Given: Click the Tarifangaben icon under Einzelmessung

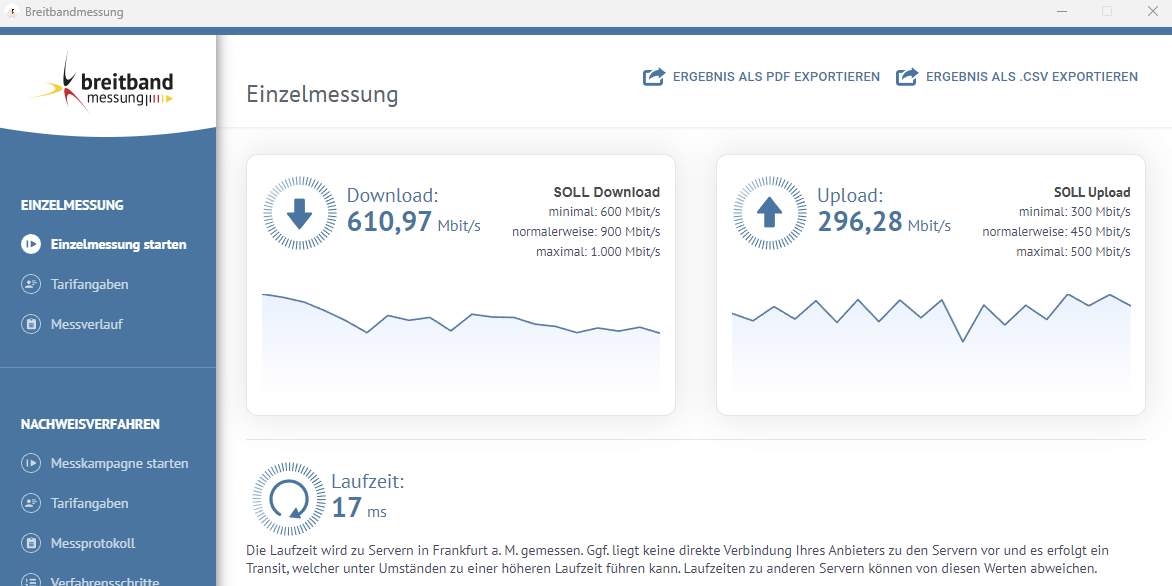Looking at the screenshot, I should [x=31, y=284].
